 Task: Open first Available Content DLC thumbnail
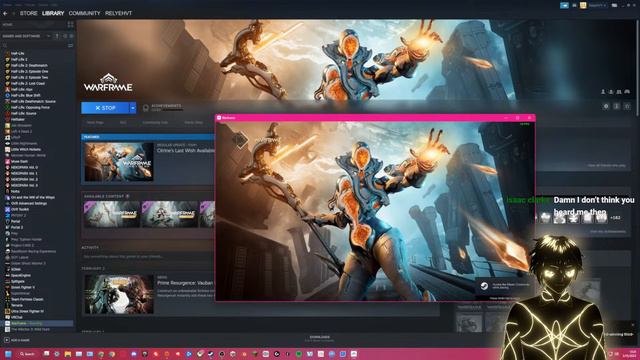tap(112, 214)
